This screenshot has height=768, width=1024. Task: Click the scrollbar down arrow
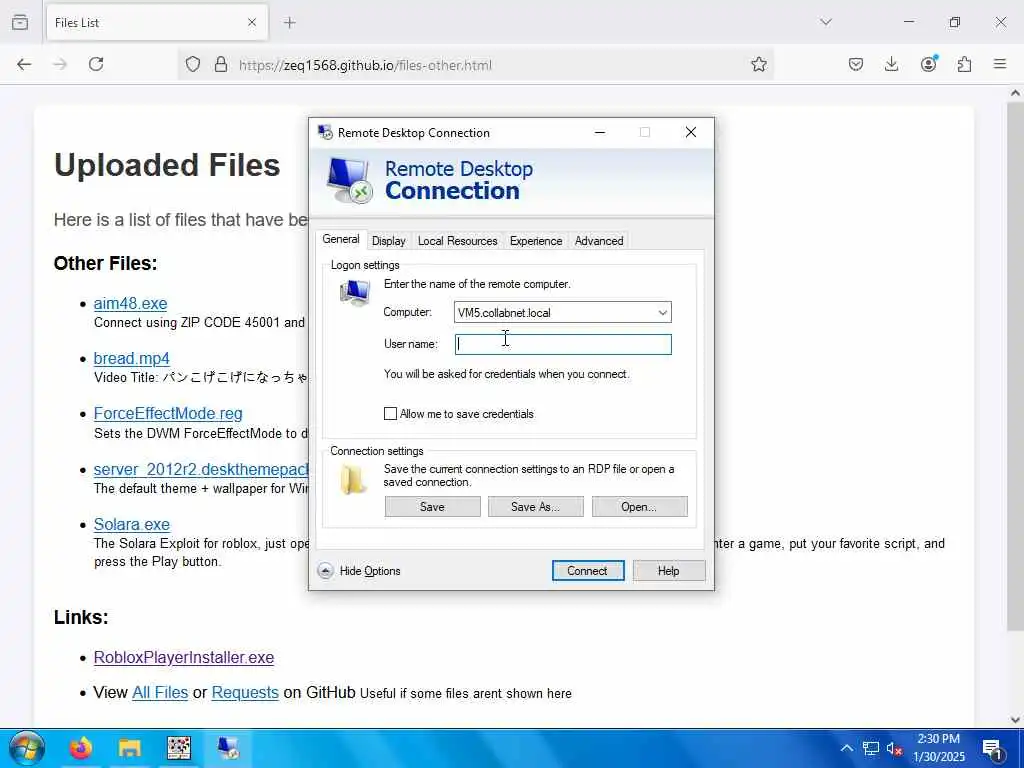pos(1015,720)
